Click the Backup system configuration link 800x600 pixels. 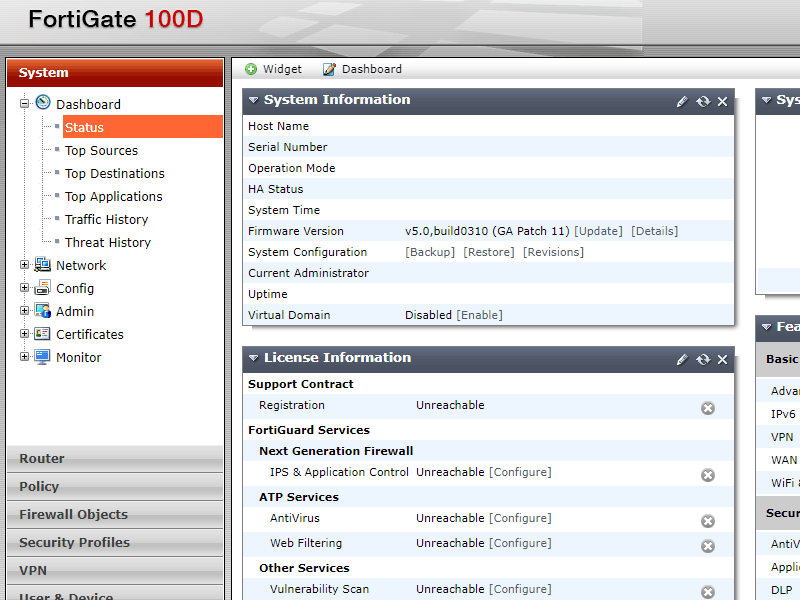pyautogui.click(x=430, y=252)
